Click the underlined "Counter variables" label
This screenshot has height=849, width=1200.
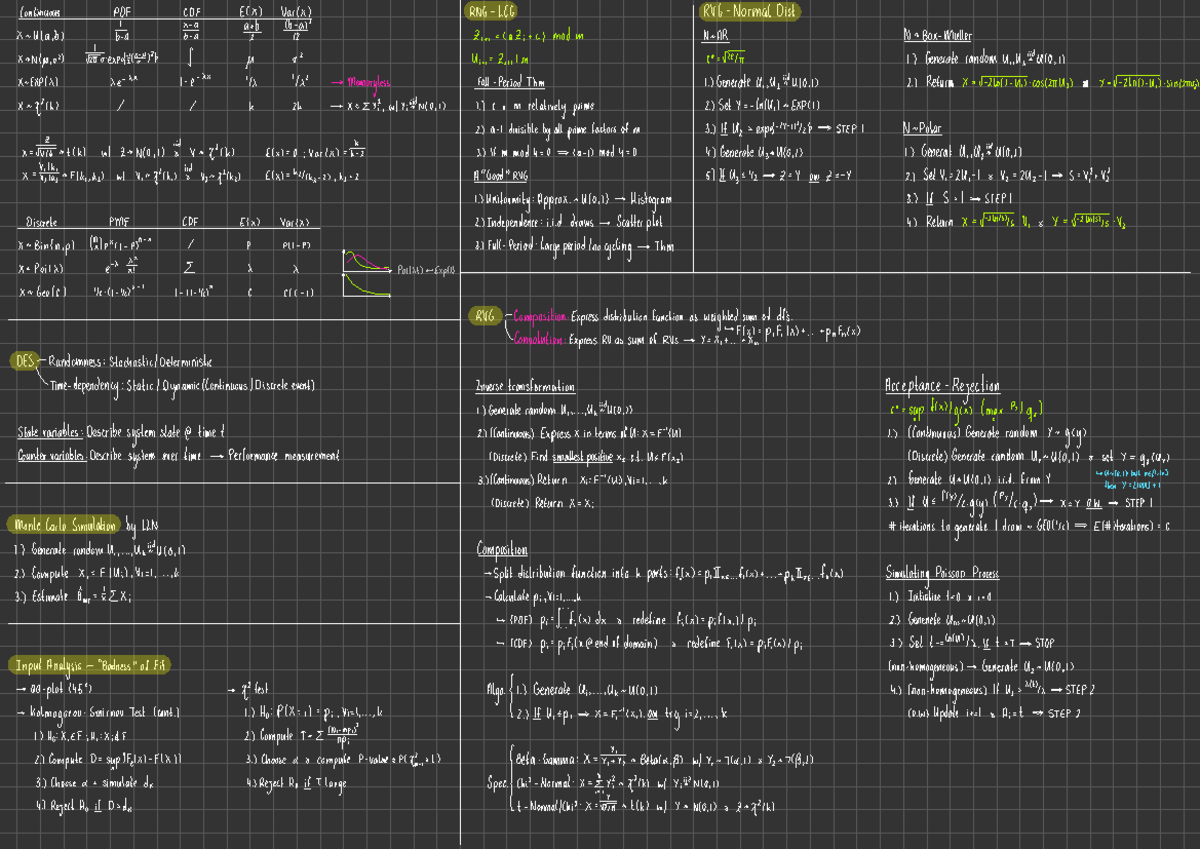(52, 456)
